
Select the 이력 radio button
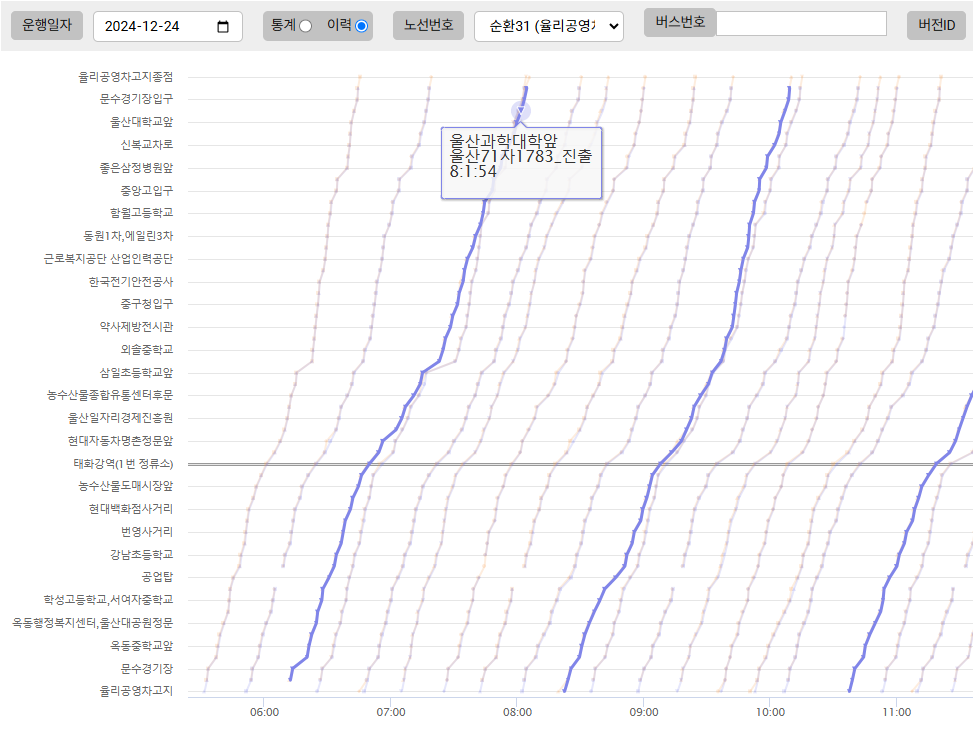pos(361,26)
